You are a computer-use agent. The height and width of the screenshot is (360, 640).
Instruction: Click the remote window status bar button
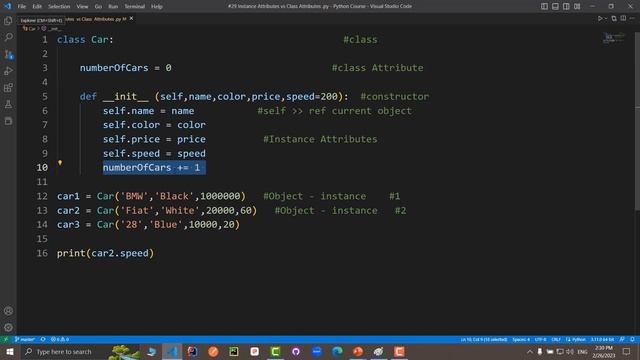coord(5,340)
